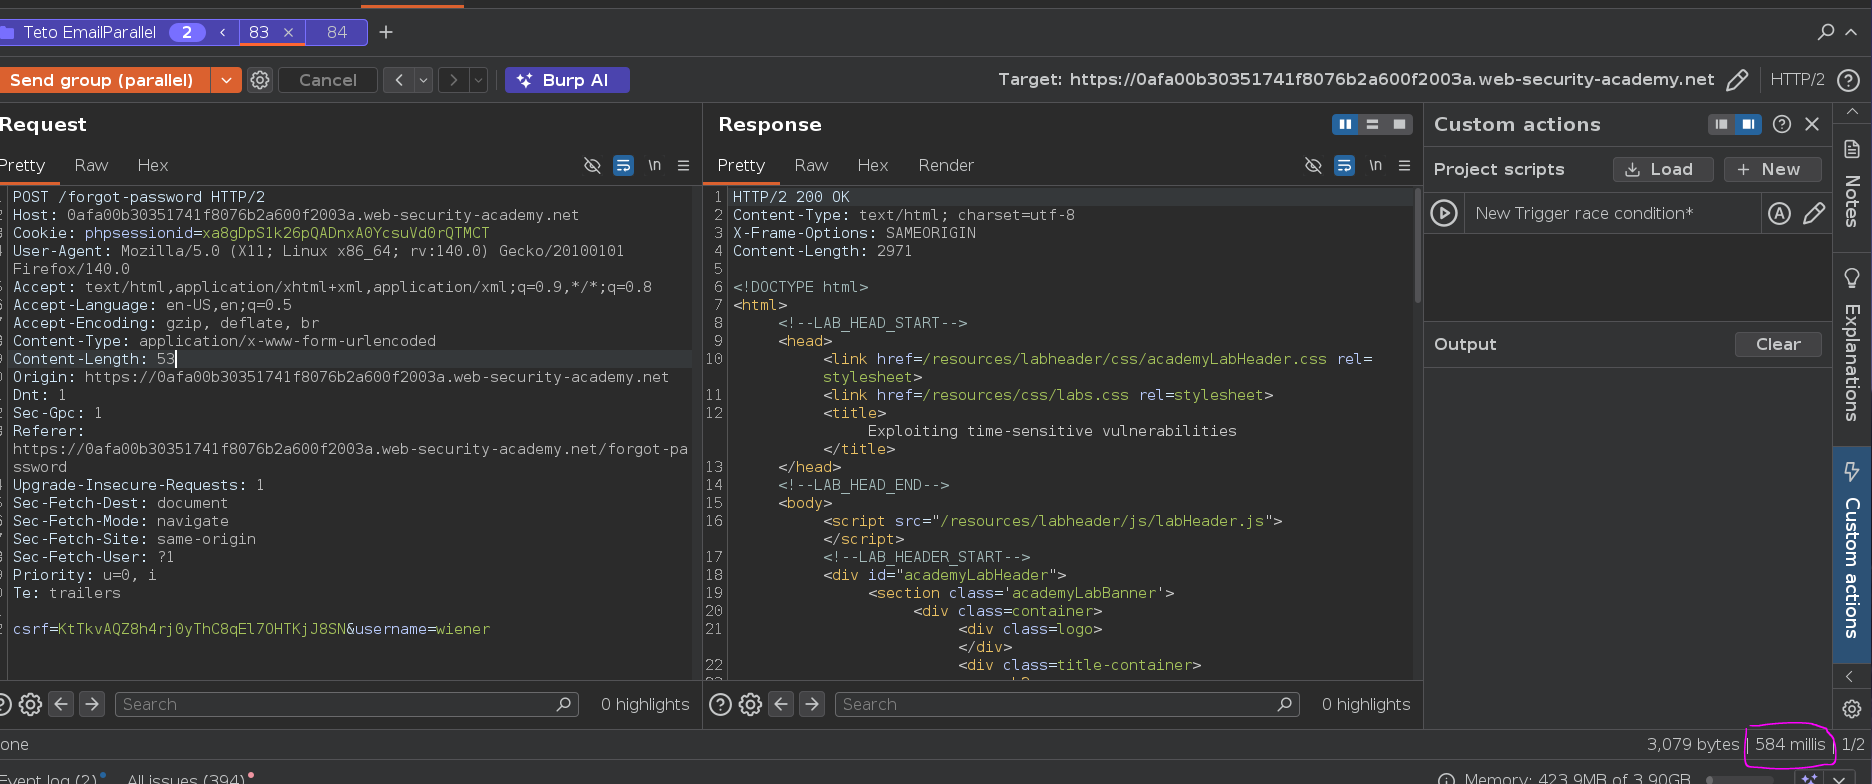Go forward to next request in history
The height and width of the screenshot is (784, 1872).
tap(454, 80)
